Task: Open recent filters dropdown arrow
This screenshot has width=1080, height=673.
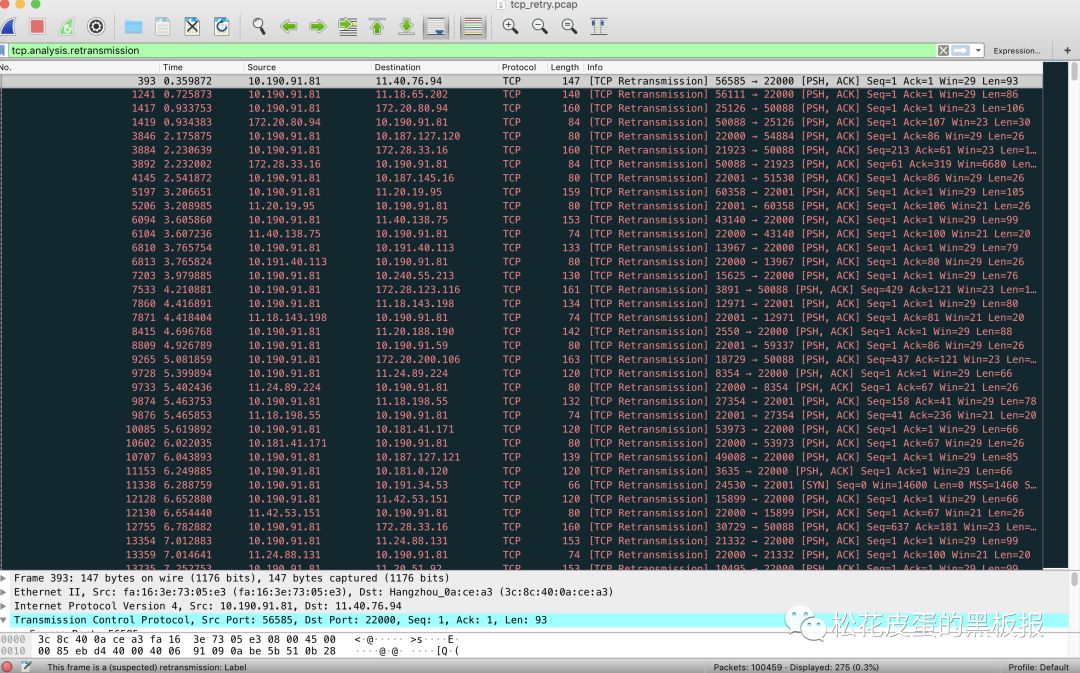Action: coord(977,50)
